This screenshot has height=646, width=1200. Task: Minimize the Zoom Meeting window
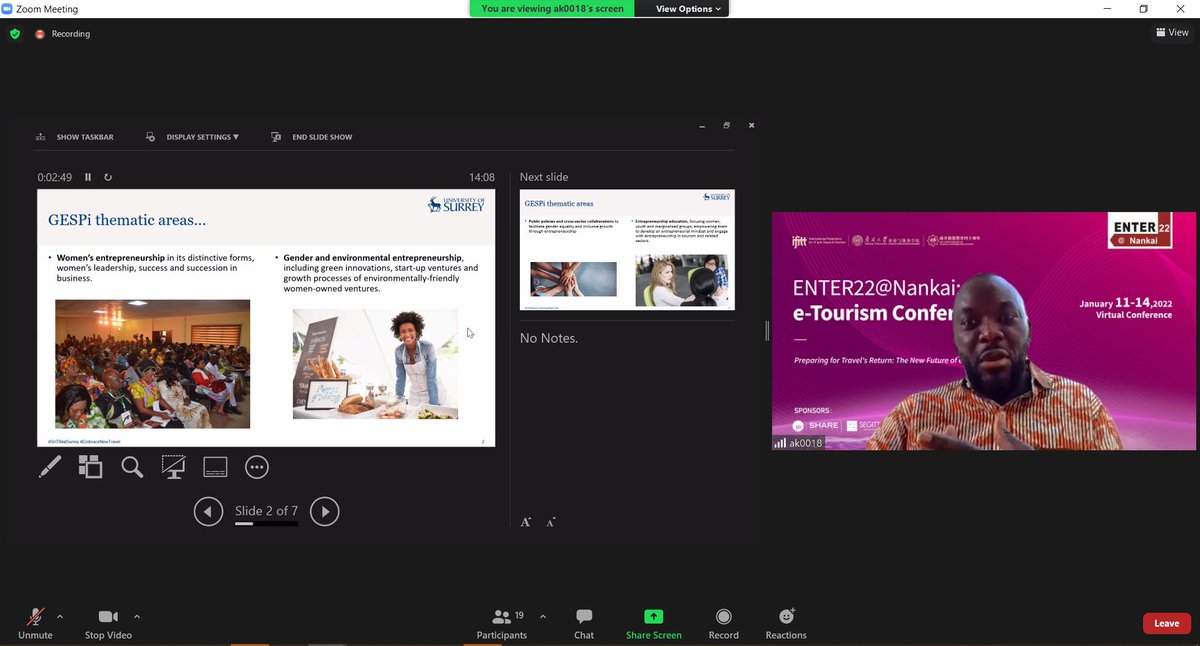(1107, 9)
